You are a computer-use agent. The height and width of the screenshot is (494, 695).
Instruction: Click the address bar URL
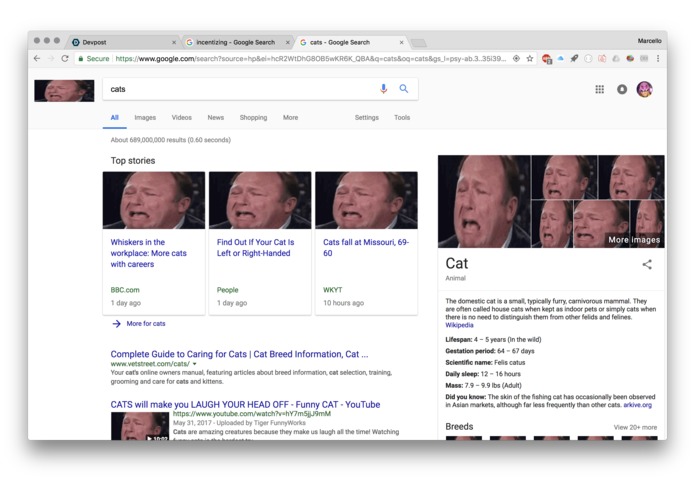[x=310, y=58]
